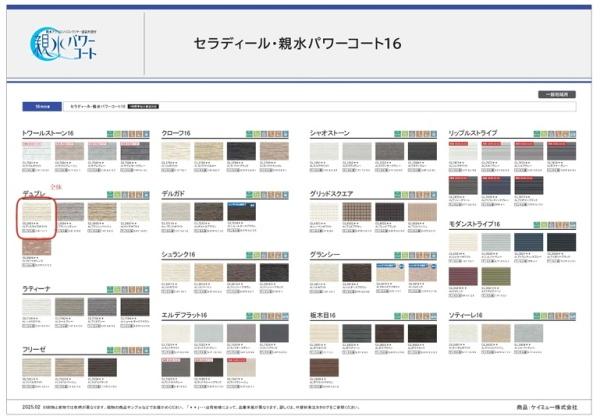
Task: Select the burgundy モダンストライプ16 swatch
Action: click(463, 277)
